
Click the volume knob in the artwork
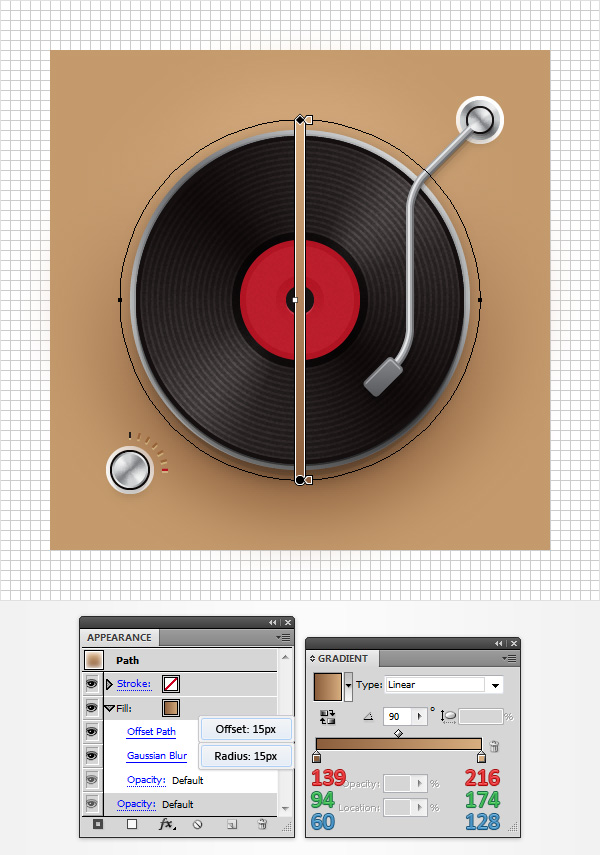click(x=130, y=469)
